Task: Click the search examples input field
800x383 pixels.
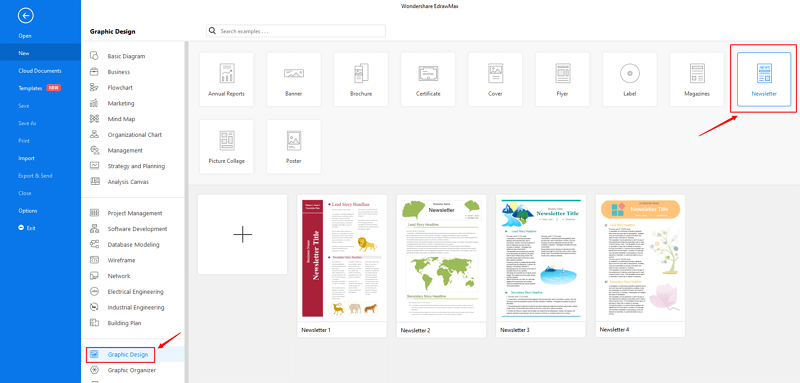Action: 296,31
